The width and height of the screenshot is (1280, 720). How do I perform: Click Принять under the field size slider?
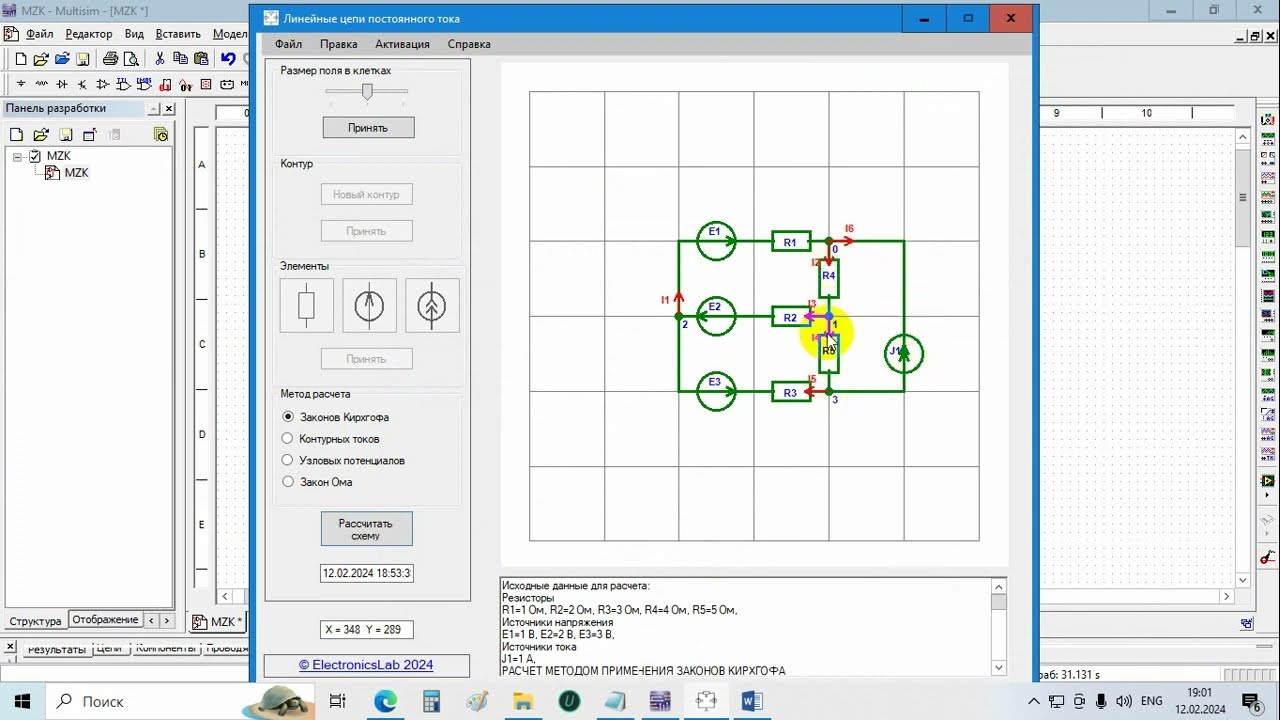368,128
